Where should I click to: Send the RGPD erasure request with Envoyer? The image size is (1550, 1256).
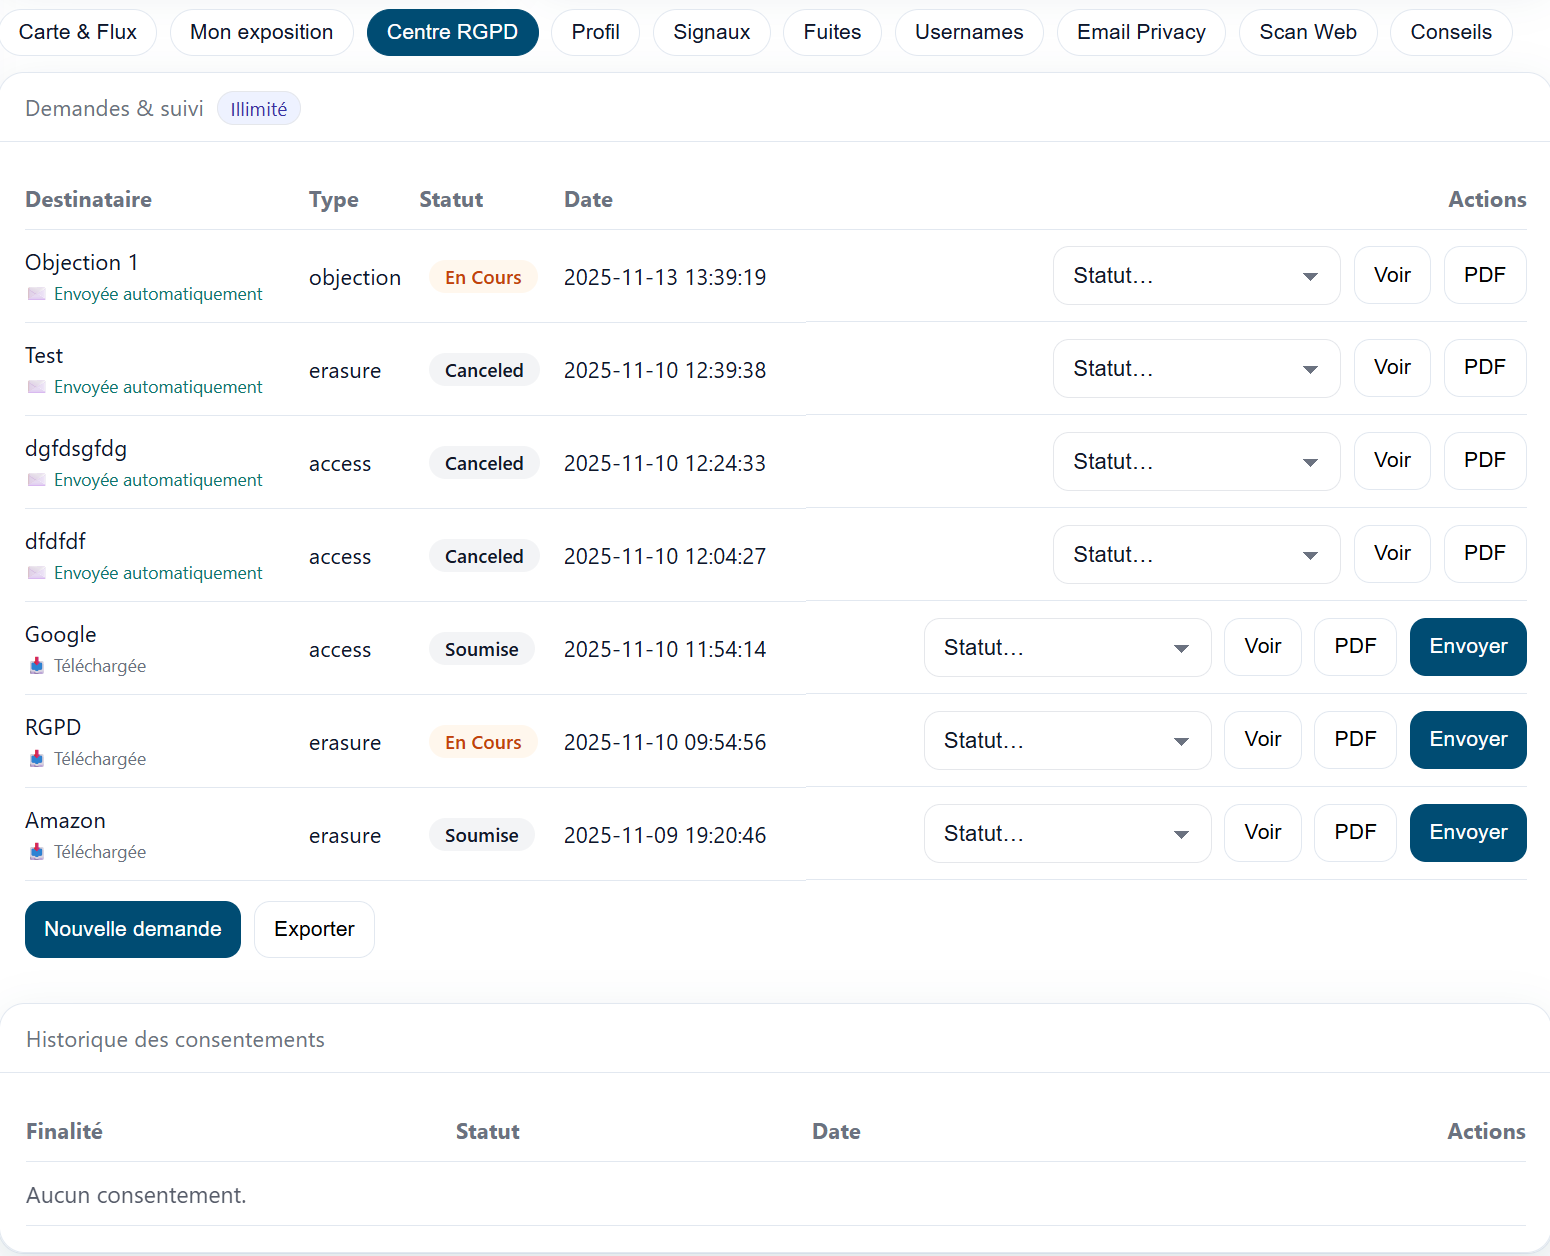pos(1467,740)
